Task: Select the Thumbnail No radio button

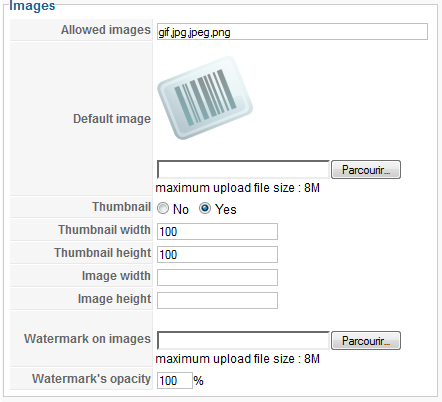Action: click(x=163, y=209)
